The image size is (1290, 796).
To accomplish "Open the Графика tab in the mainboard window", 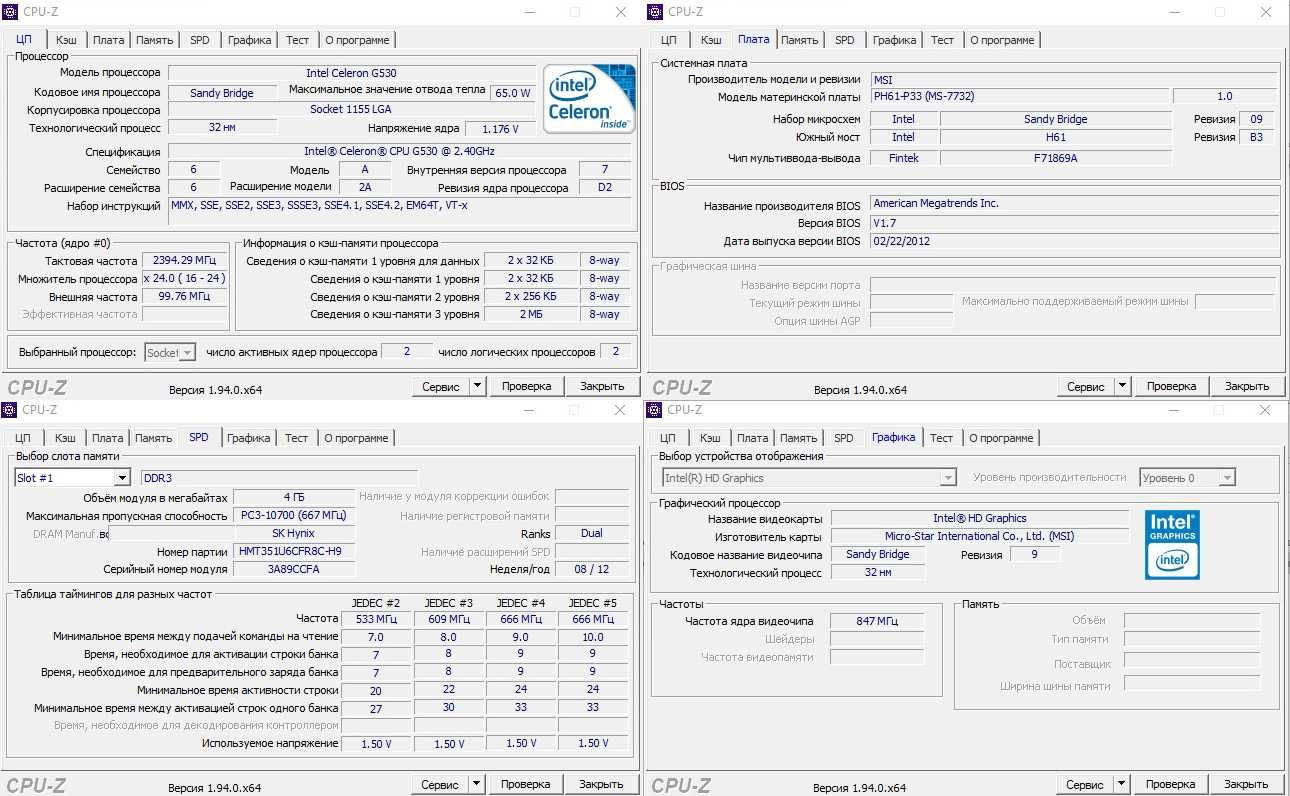I will [x=895, y=40].
